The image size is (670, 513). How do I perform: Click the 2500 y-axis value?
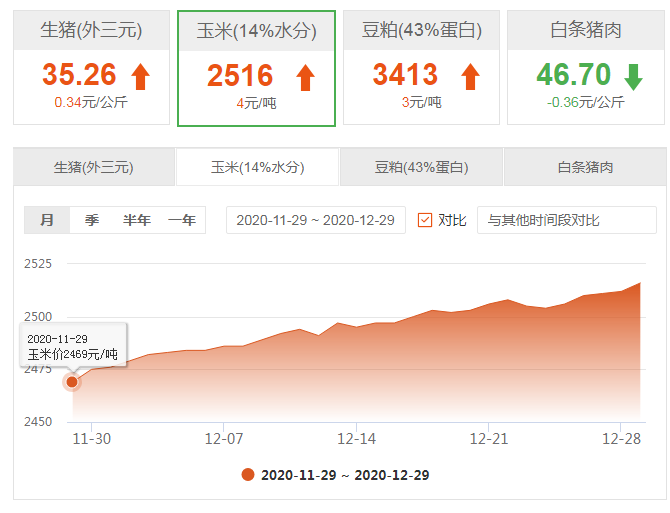(38, 317)
